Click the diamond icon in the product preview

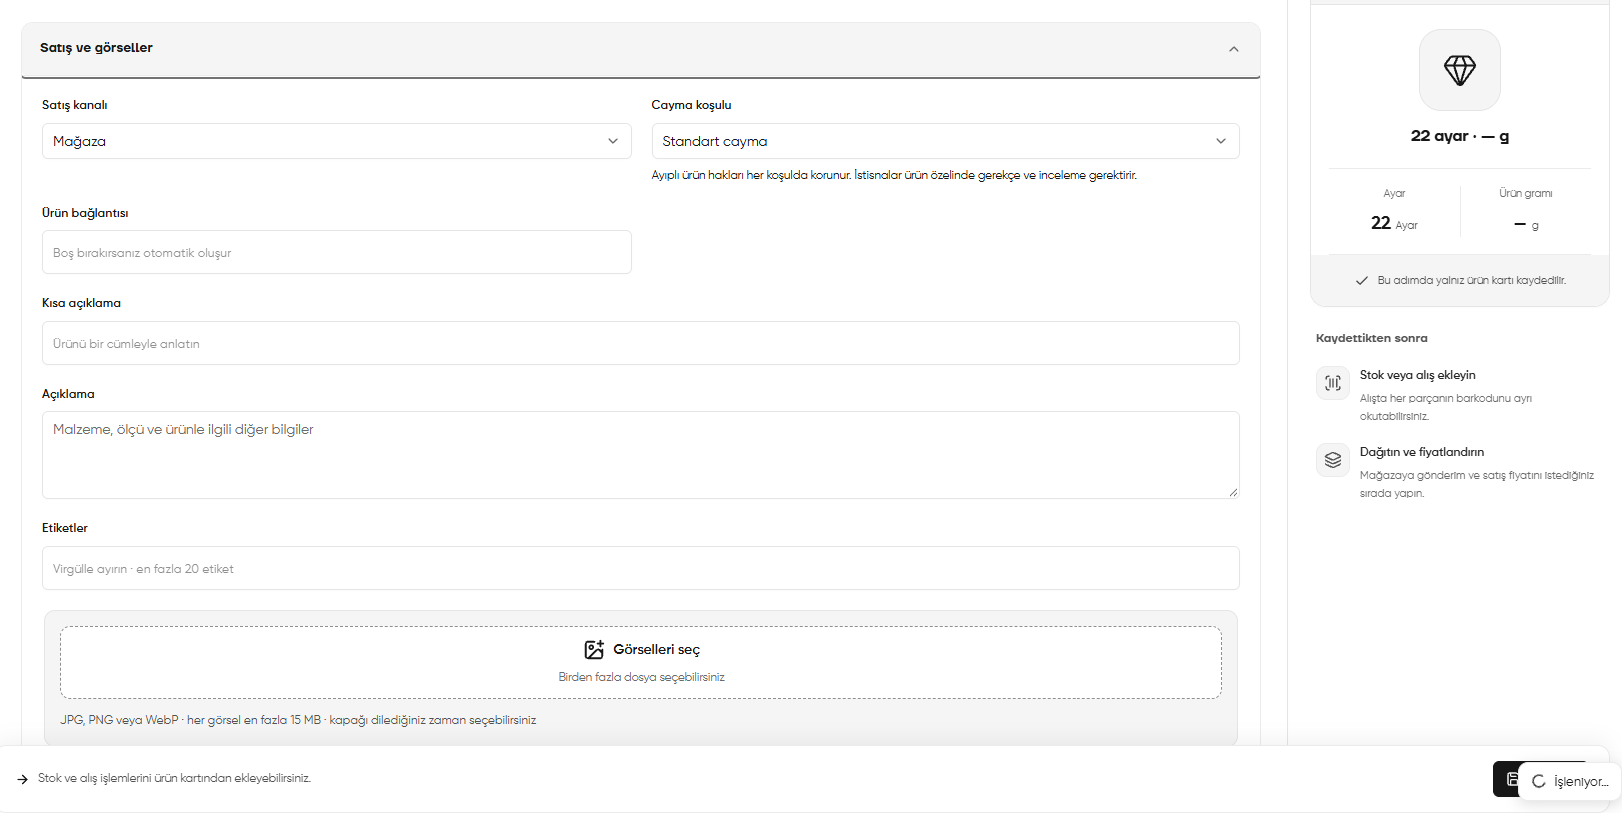click(x=1459, y=70)
